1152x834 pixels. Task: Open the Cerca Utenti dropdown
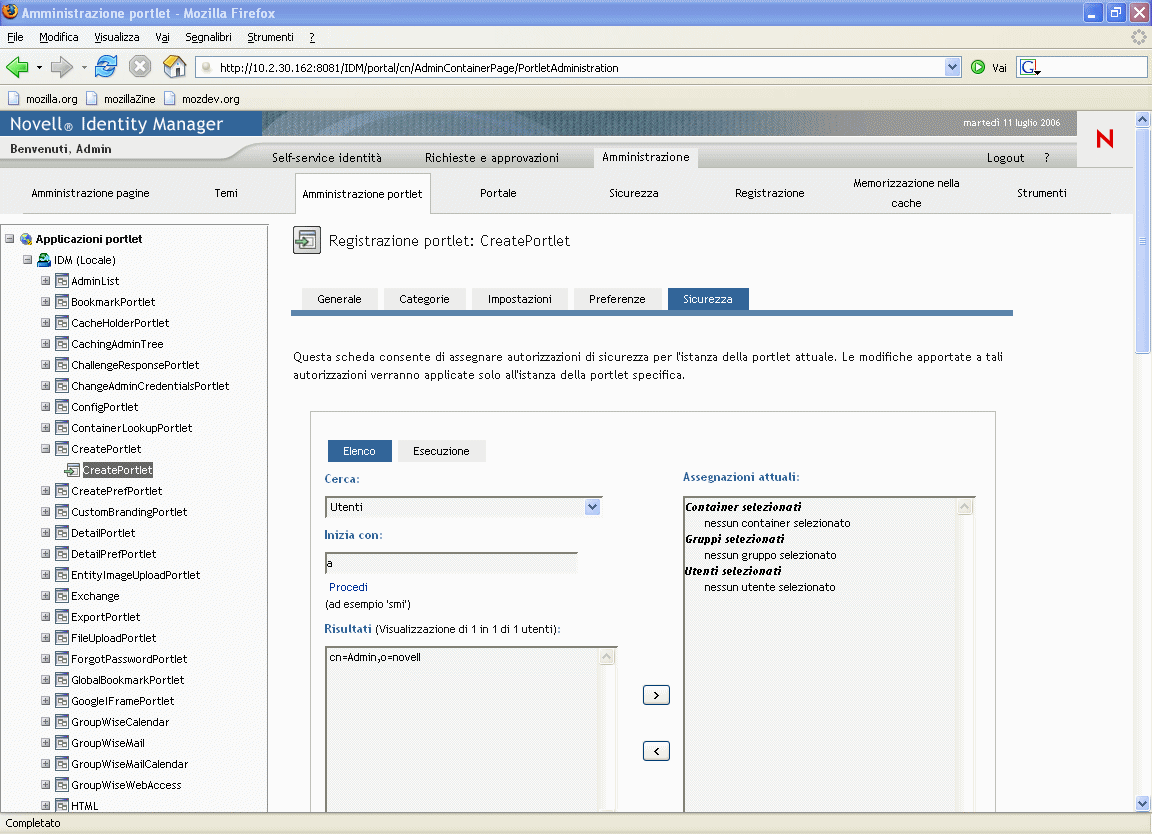point(593,507)
